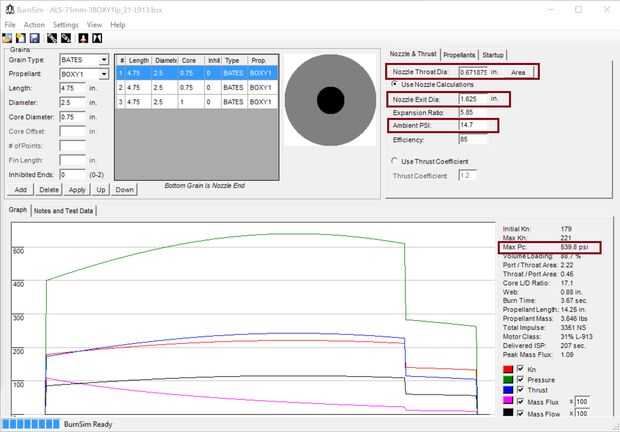Click the Add grain button

click(x=21, y=190)
